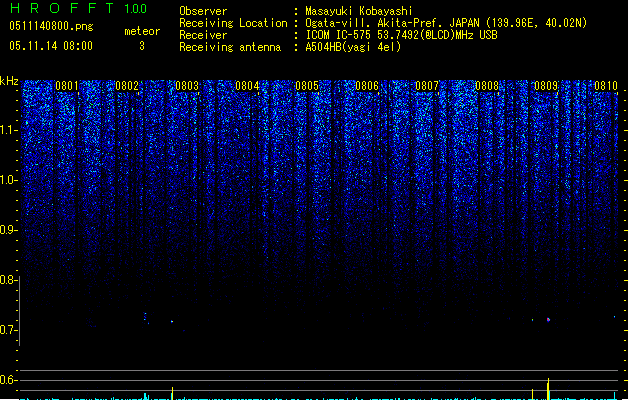Click observer name Masayuki Kobayashi
629x400 pixels.
coord(359,11)
